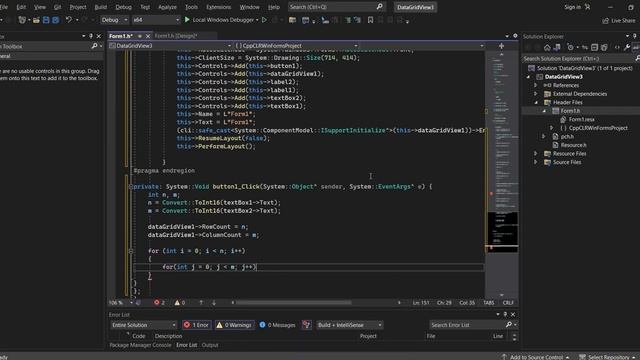
Task: Click the bookmark toggle icon in toolbar
Action: 370,20
